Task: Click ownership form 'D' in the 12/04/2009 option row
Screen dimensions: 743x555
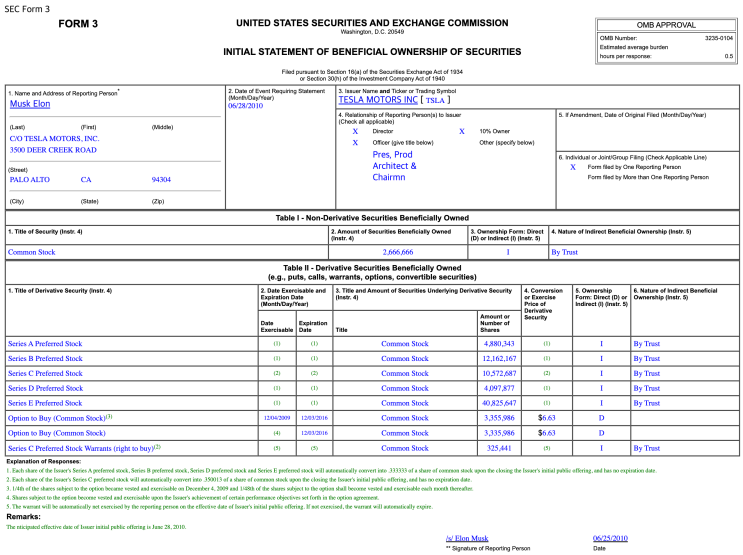Action: tap(601, 418)
